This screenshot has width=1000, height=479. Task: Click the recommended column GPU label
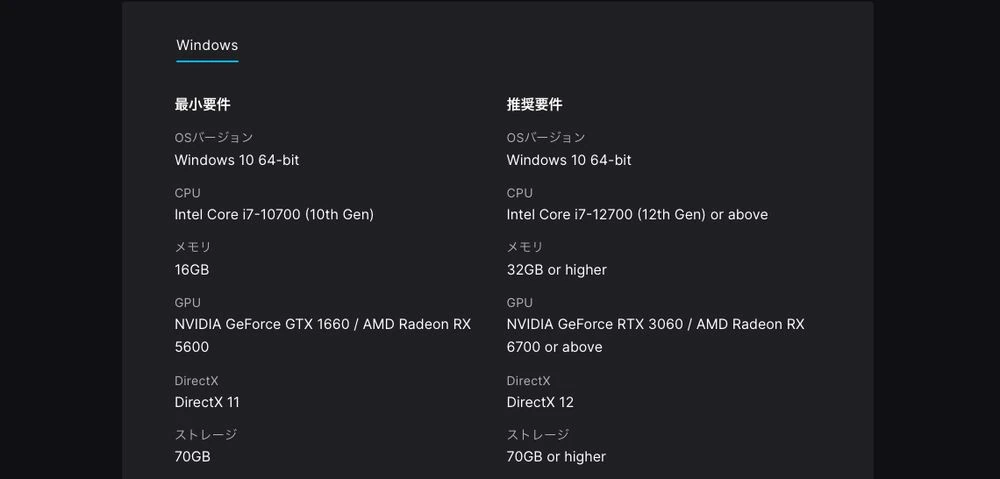click(x=520, y=303)
